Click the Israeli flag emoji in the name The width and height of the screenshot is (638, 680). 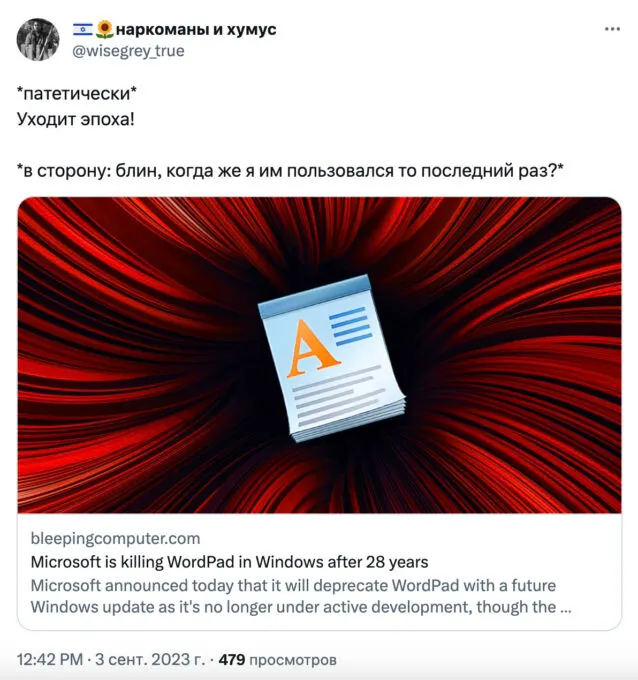[x=82, y=29]
